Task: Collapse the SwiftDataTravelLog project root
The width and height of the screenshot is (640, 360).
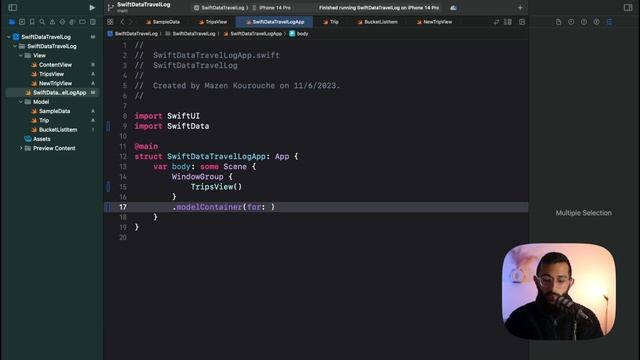Action: point(9,37)
